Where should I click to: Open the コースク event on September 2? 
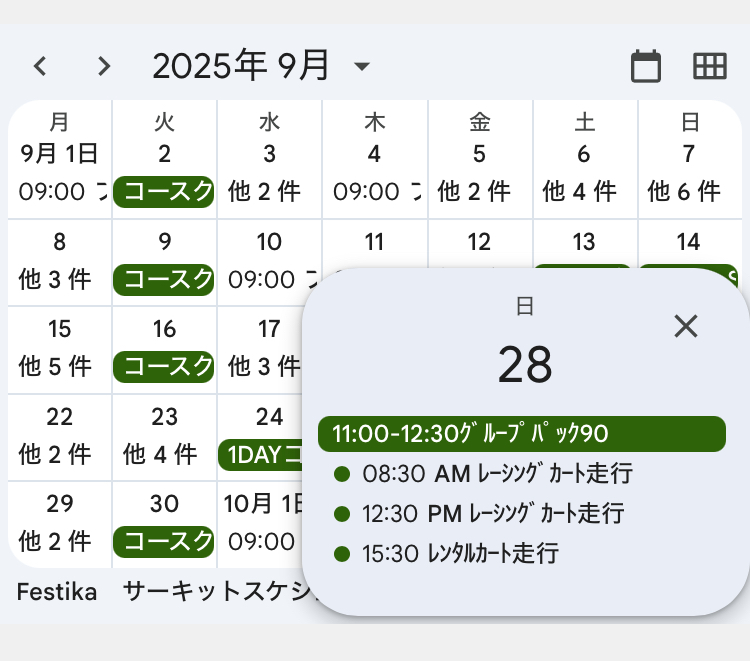(x=164, y=191)
